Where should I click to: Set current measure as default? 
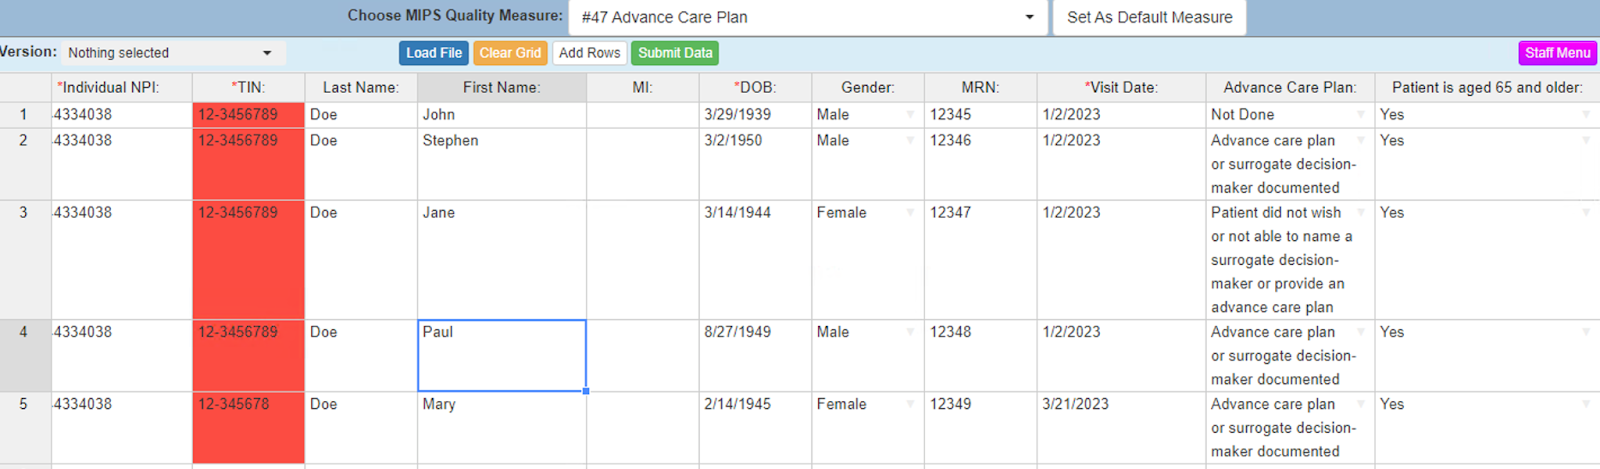point(1149,17)
